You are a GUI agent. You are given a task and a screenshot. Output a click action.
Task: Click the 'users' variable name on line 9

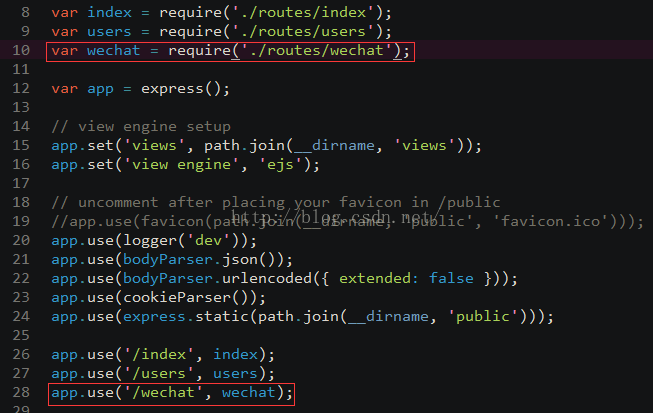click(109, 32)
